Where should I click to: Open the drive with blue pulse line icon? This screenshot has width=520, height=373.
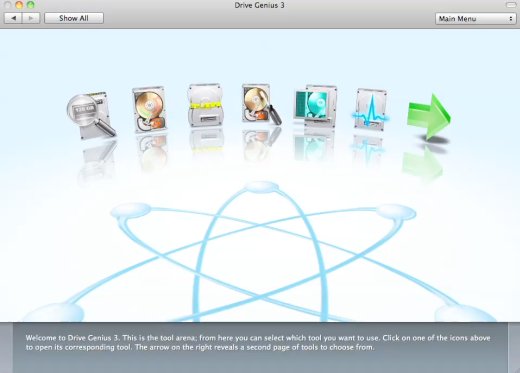click(370, 109)
